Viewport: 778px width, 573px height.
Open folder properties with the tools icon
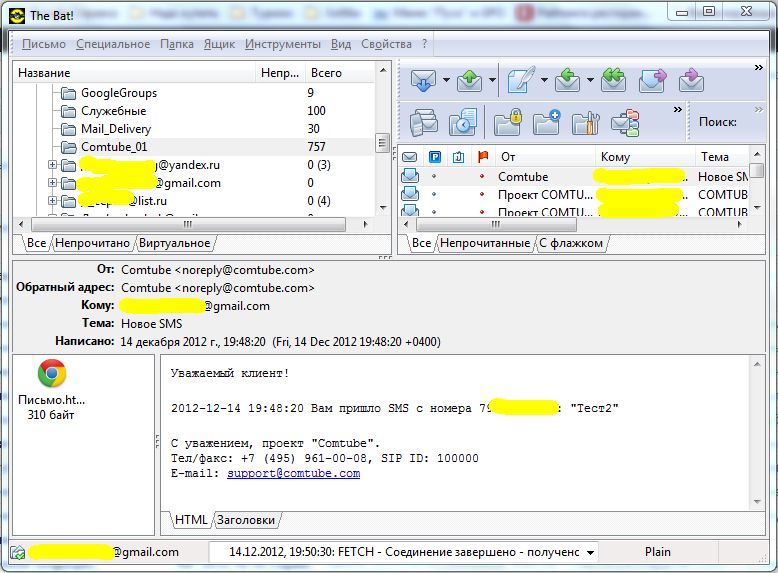(586, 122)
